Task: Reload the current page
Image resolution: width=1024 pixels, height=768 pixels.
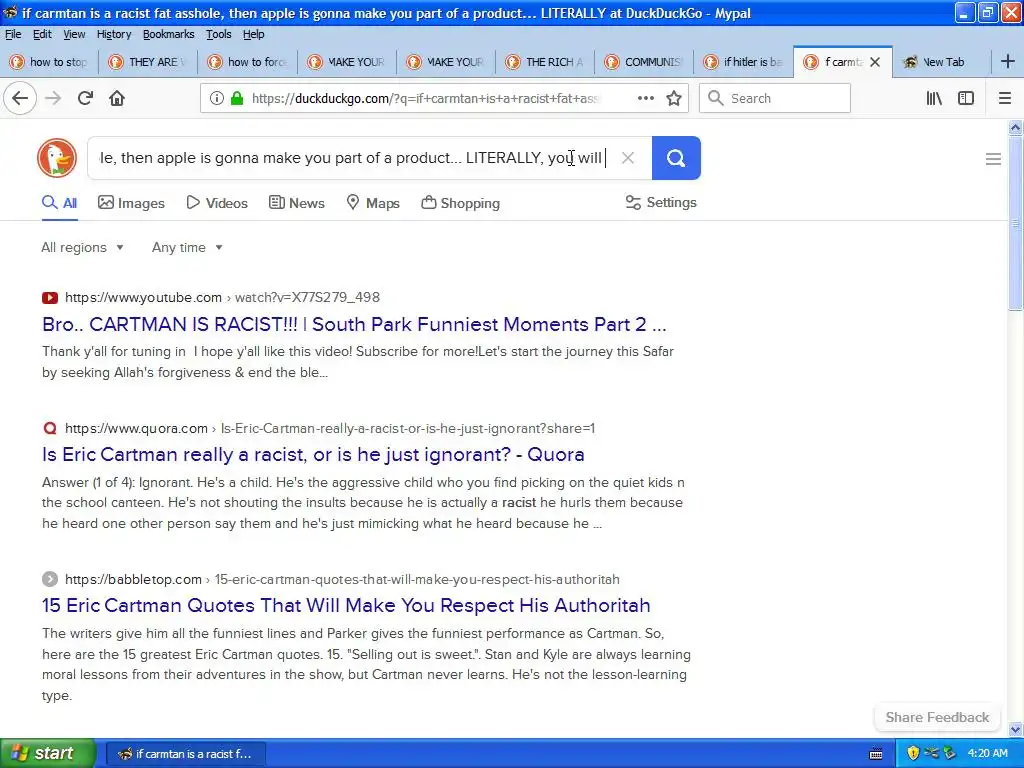Action: (x=85, y=99)
